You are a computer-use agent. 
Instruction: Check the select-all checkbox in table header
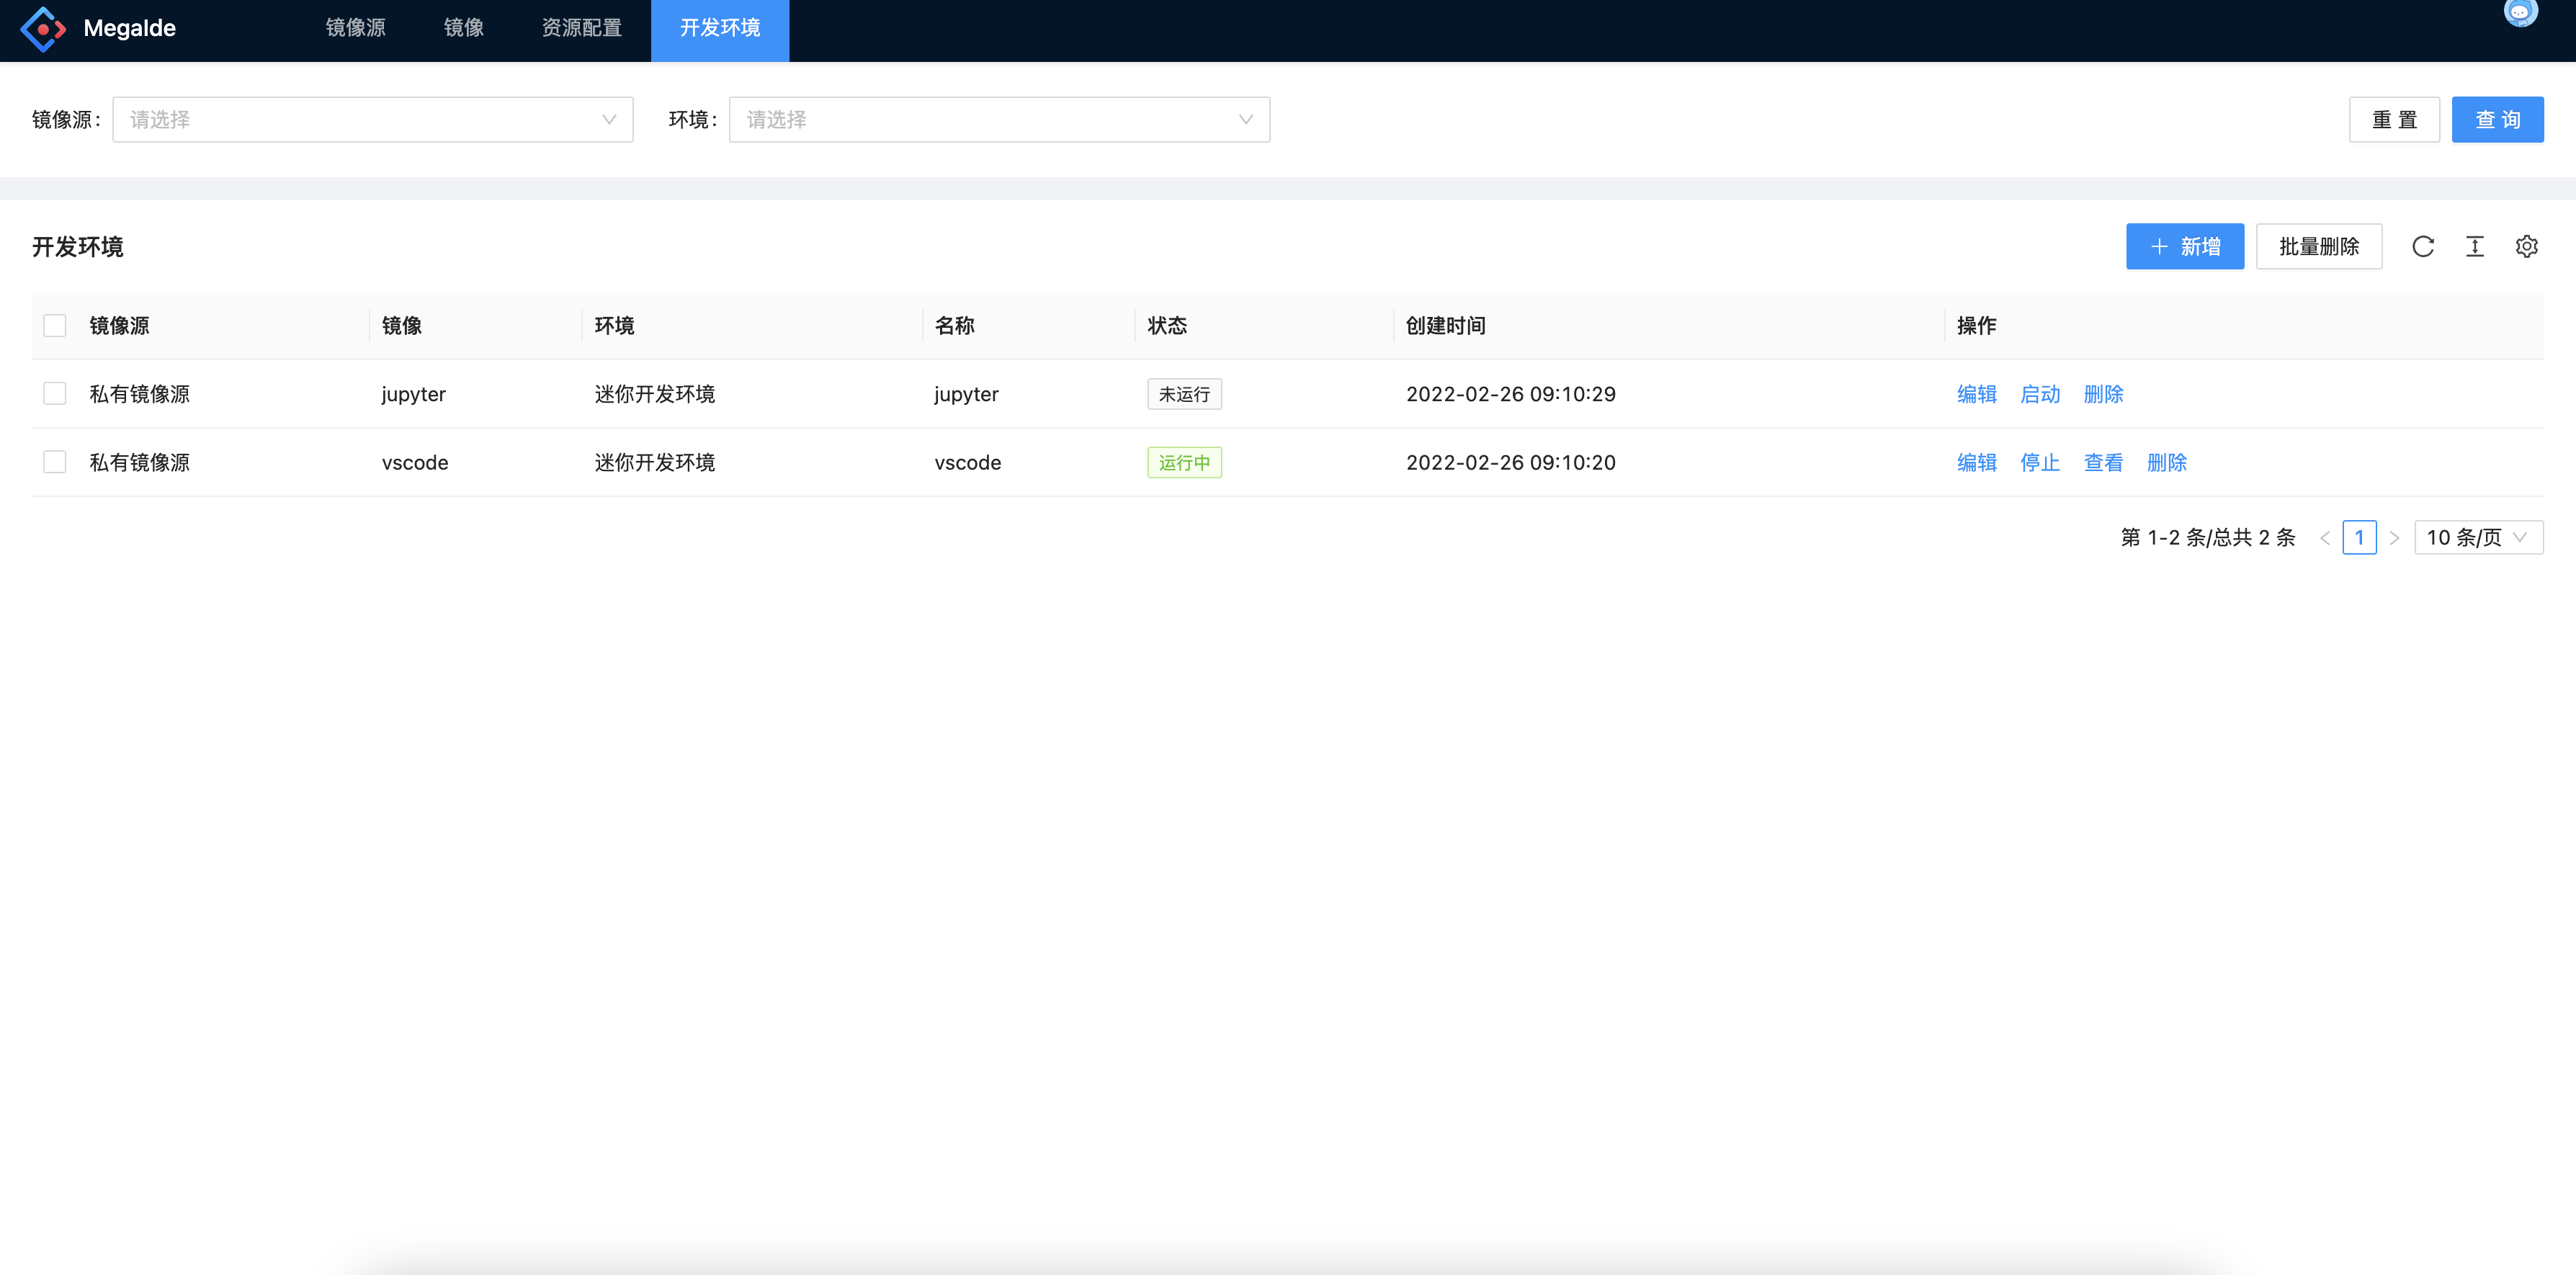[55, 325]
